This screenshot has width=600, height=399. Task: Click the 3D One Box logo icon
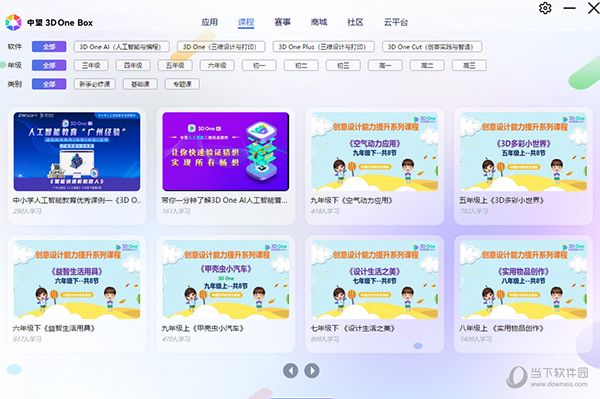(x=13, y=23)
